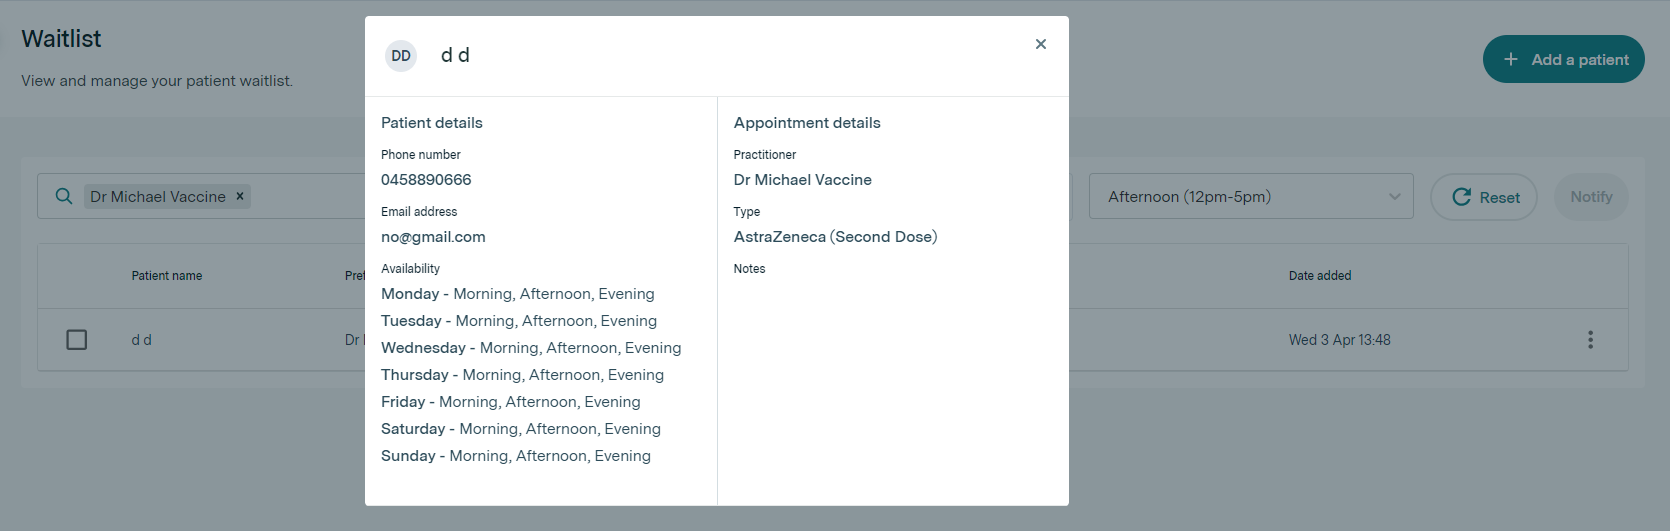Screen dimensions: 1670x531
Task: Click inside the practitioner search filter field
Action: click(x=310, y=197)
